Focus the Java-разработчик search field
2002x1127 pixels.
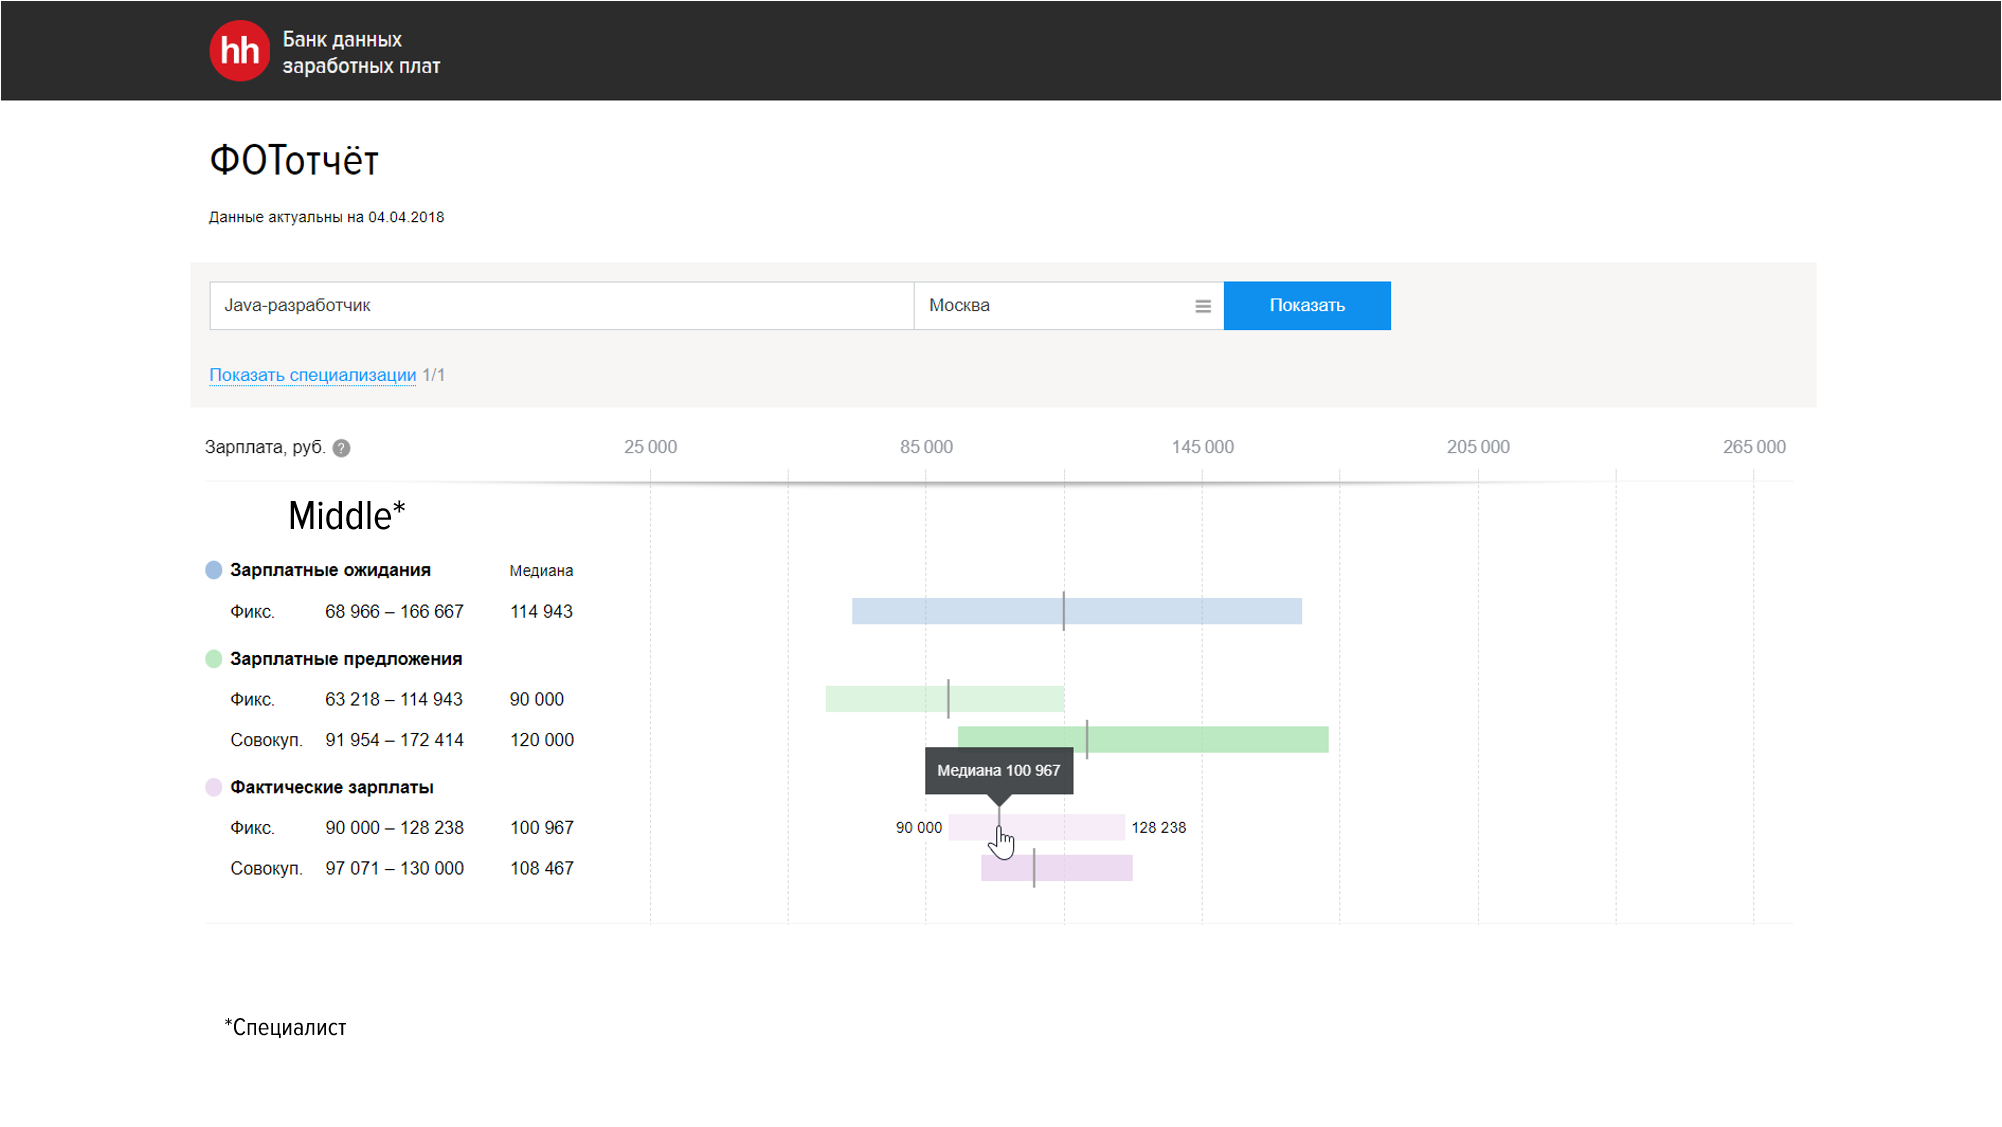pyautogui.click(x=560, y=306)
